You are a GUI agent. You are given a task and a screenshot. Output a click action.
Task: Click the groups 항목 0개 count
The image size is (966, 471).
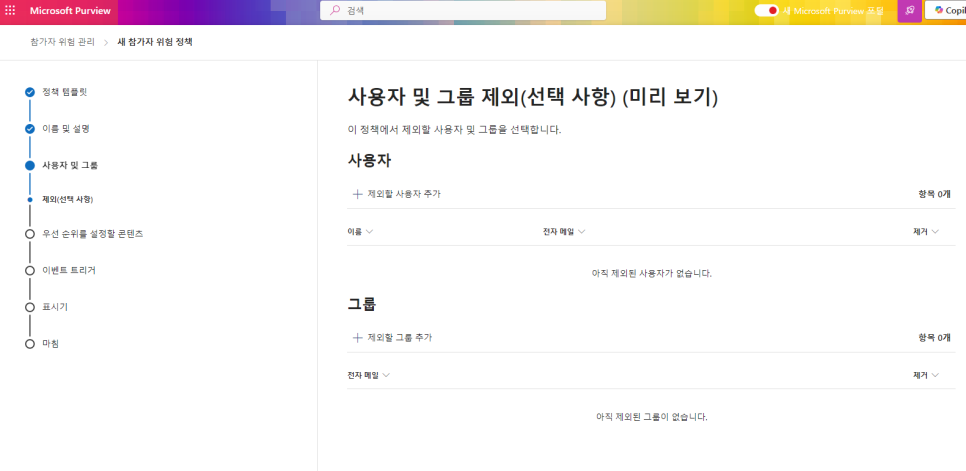point(934,337)
